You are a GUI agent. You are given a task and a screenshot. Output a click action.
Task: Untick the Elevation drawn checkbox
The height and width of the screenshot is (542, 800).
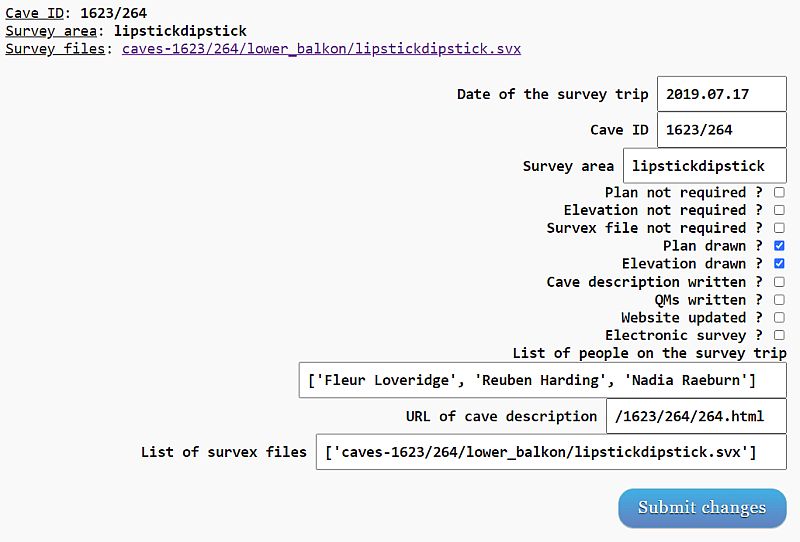pos(779,264)
